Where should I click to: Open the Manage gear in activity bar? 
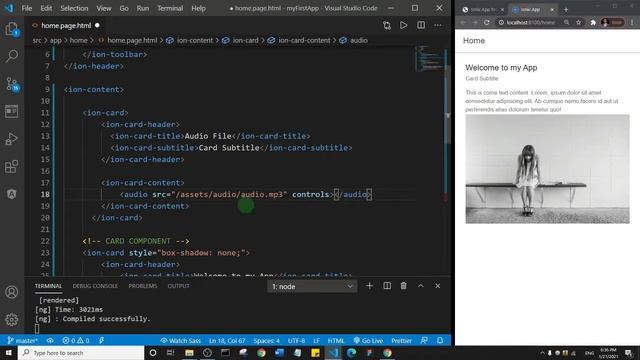click(x=12, y=319)
